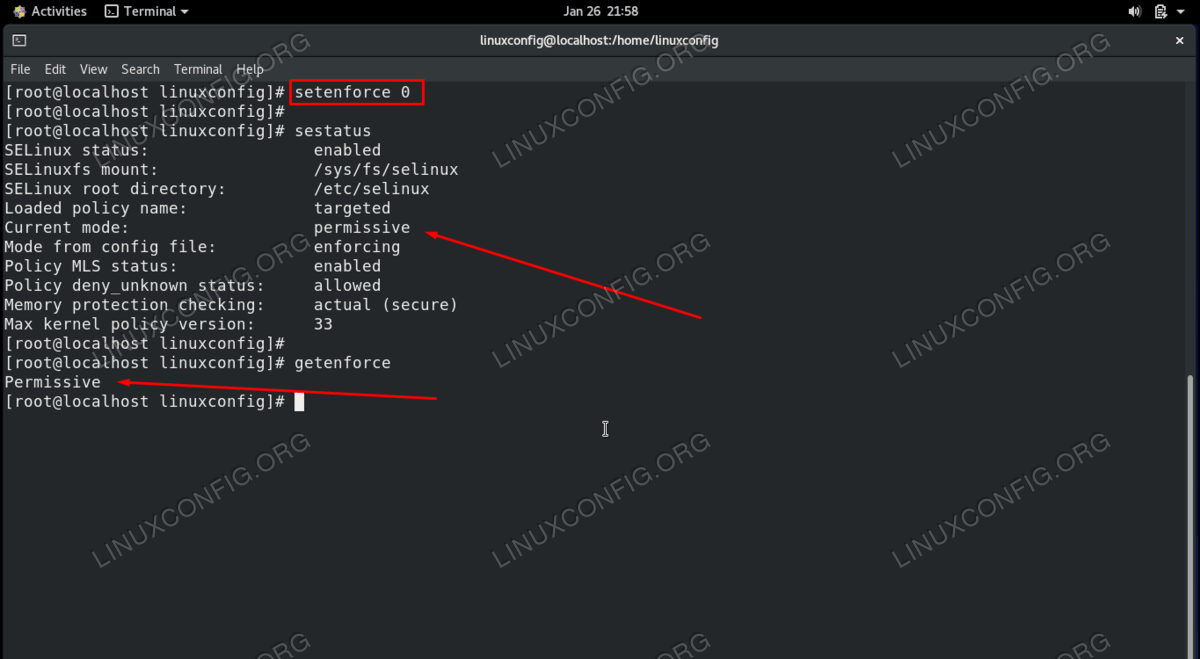
Task: Open the View menu
Action: coord(93,69)
